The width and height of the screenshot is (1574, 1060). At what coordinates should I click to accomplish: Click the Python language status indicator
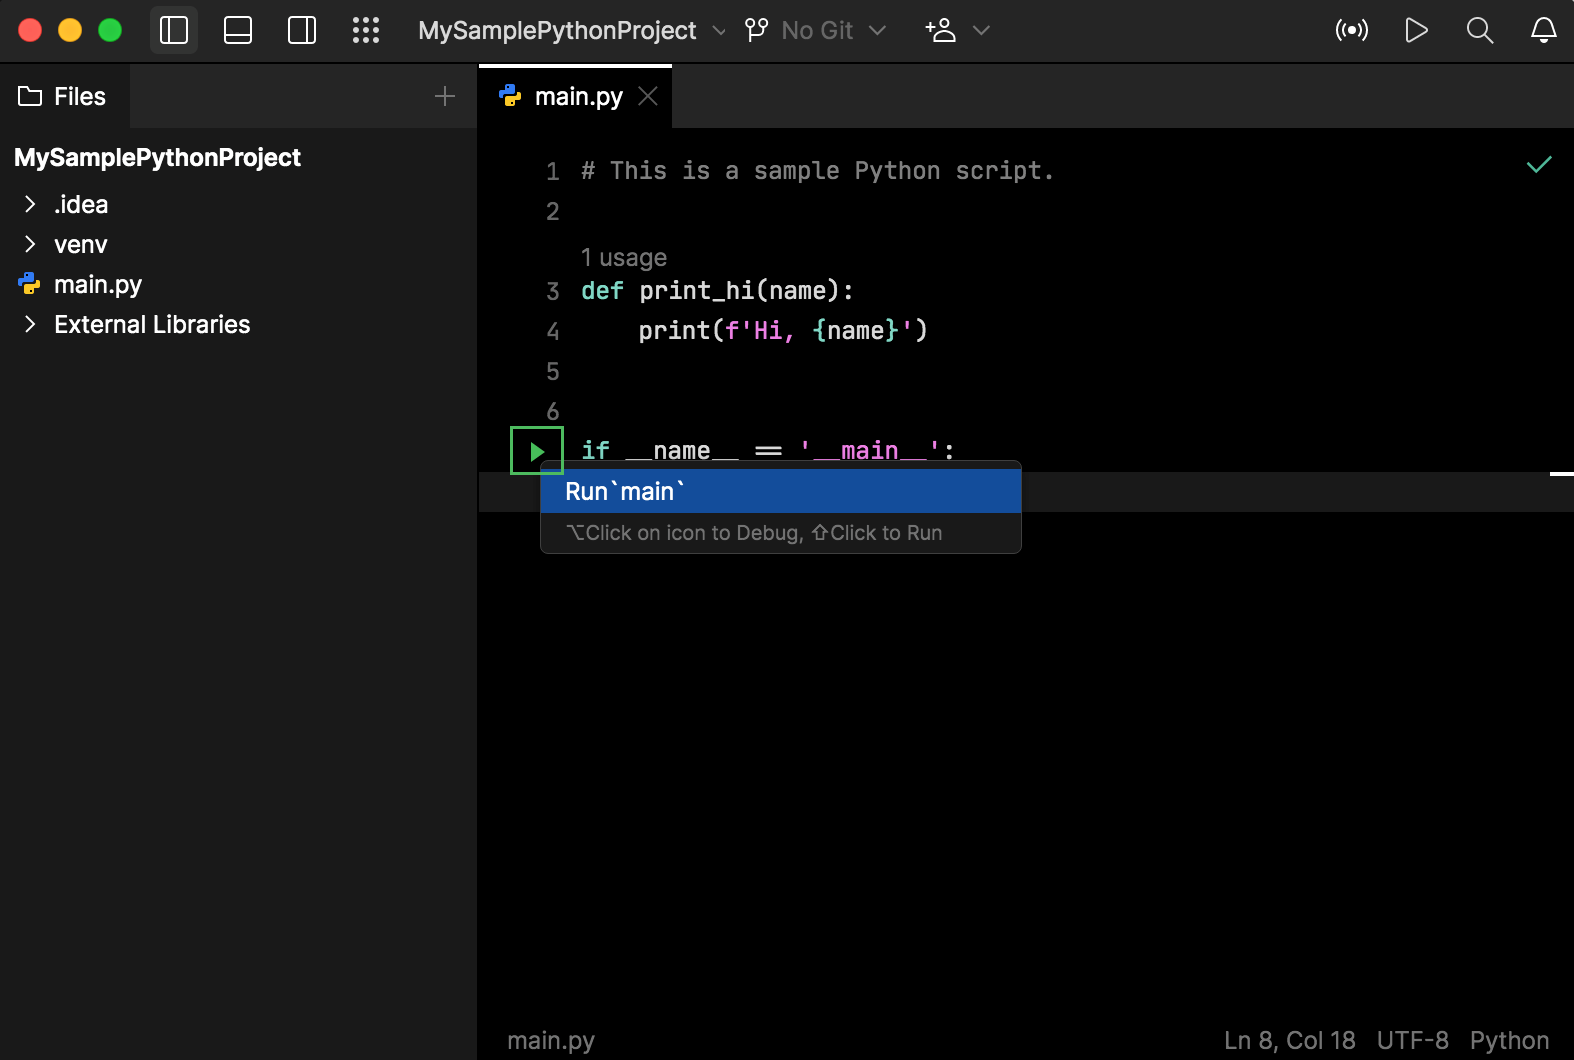click(x=1509, y=1040)
